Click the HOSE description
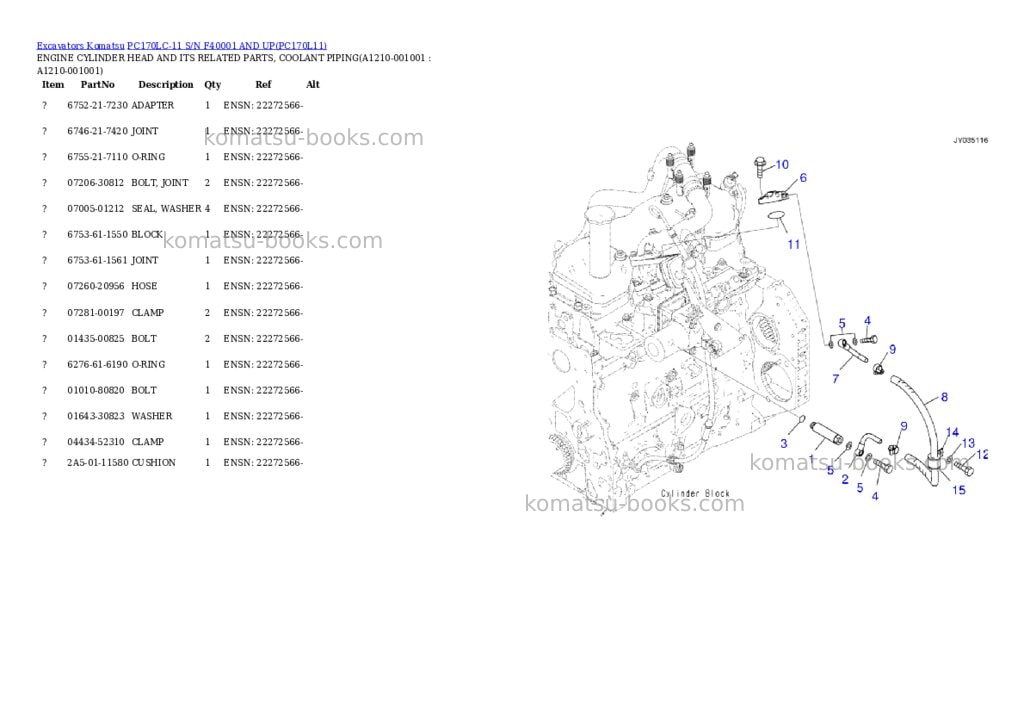1024x725 pixels. tap(144, 286)
